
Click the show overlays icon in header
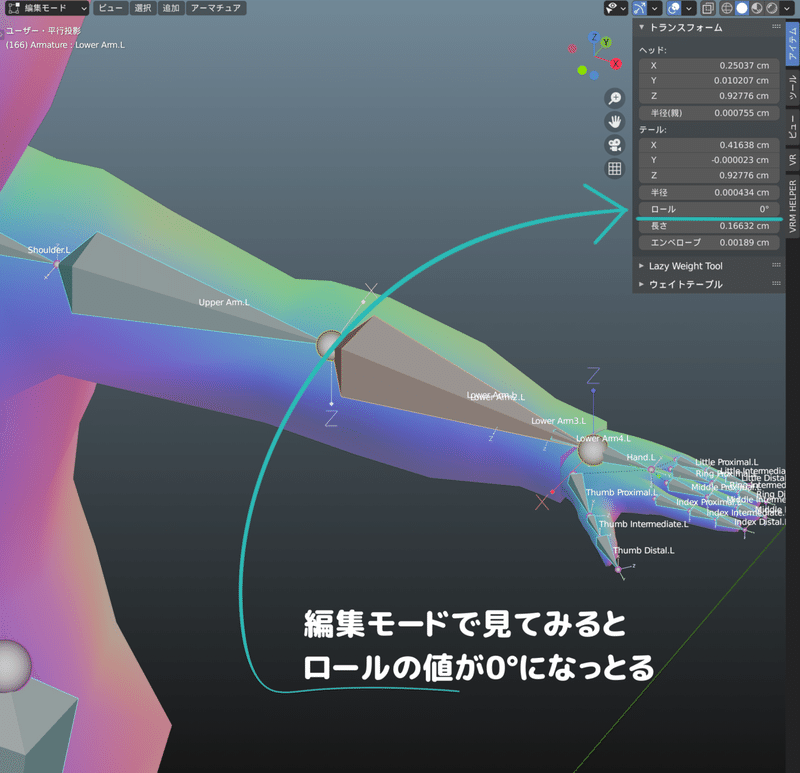(x=672, y=9)
